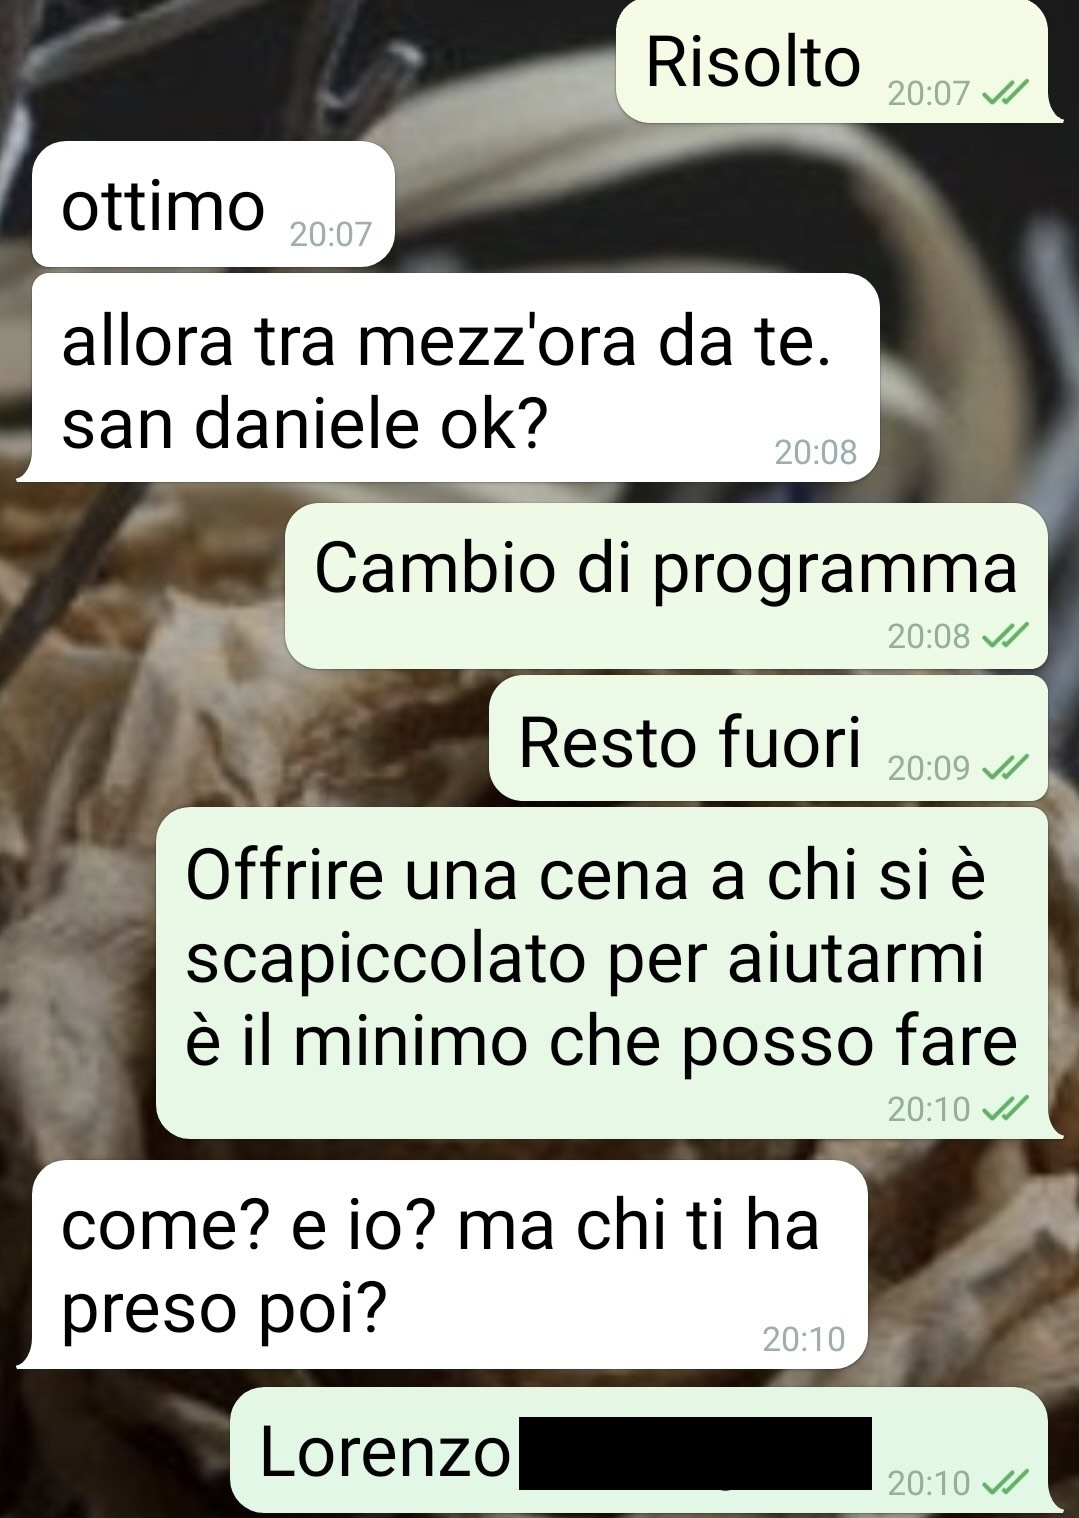Tap the 20:07 timestamp on 'Risolto'
The width and height of the screenshot is (1079, 1518).
(x=929, y=94)
